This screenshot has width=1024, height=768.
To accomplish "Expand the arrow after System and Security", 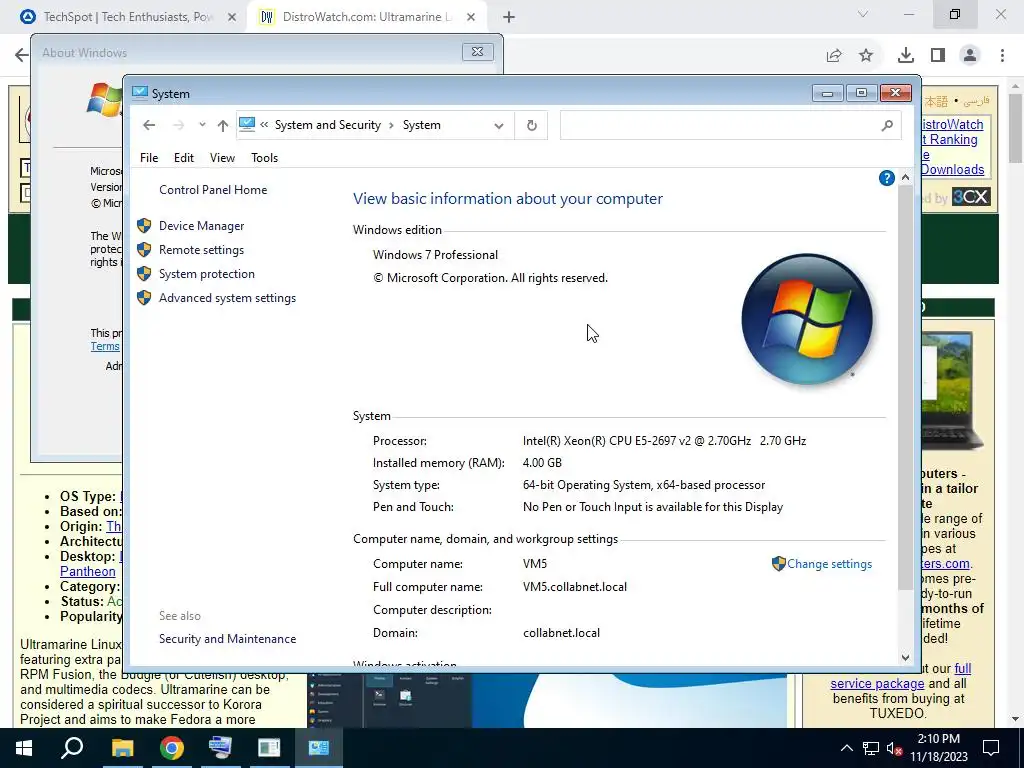I will 391,125.
